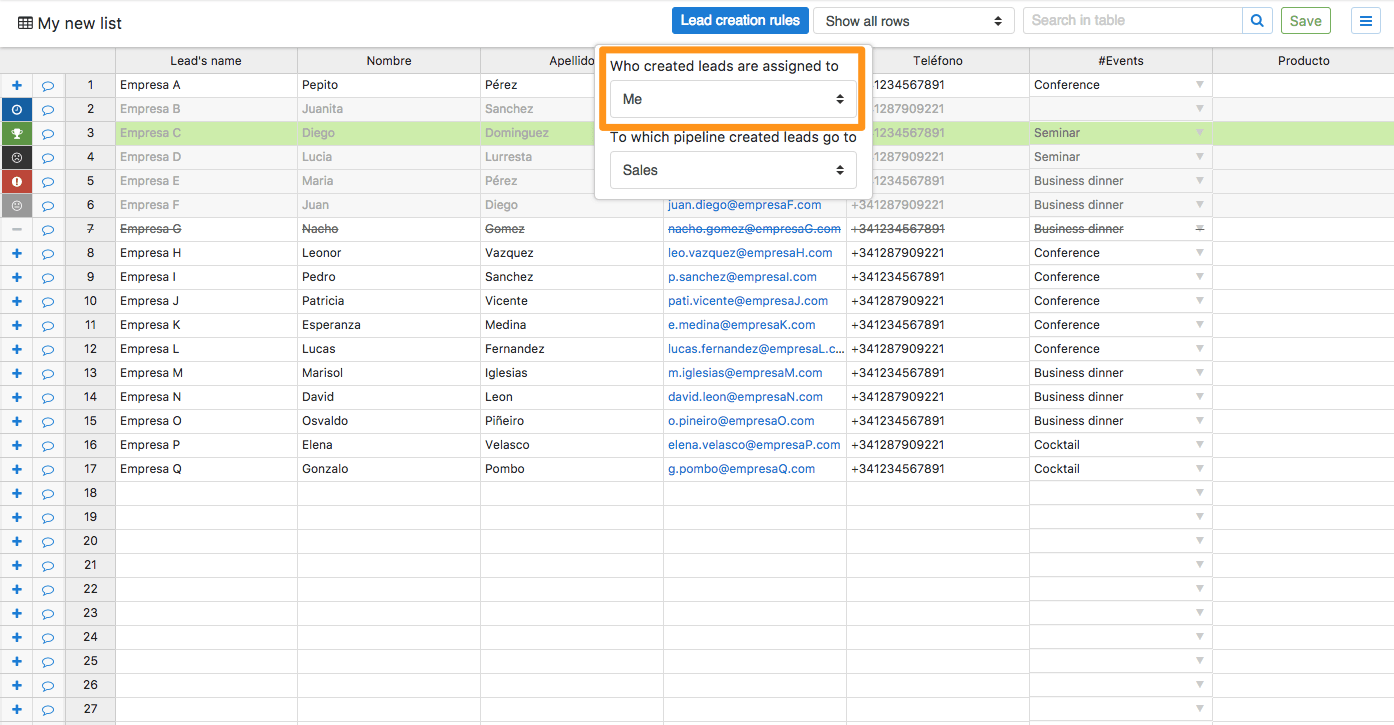Click the #Events column header
Screen dimensions: 1394x725
pos(1121,60)
